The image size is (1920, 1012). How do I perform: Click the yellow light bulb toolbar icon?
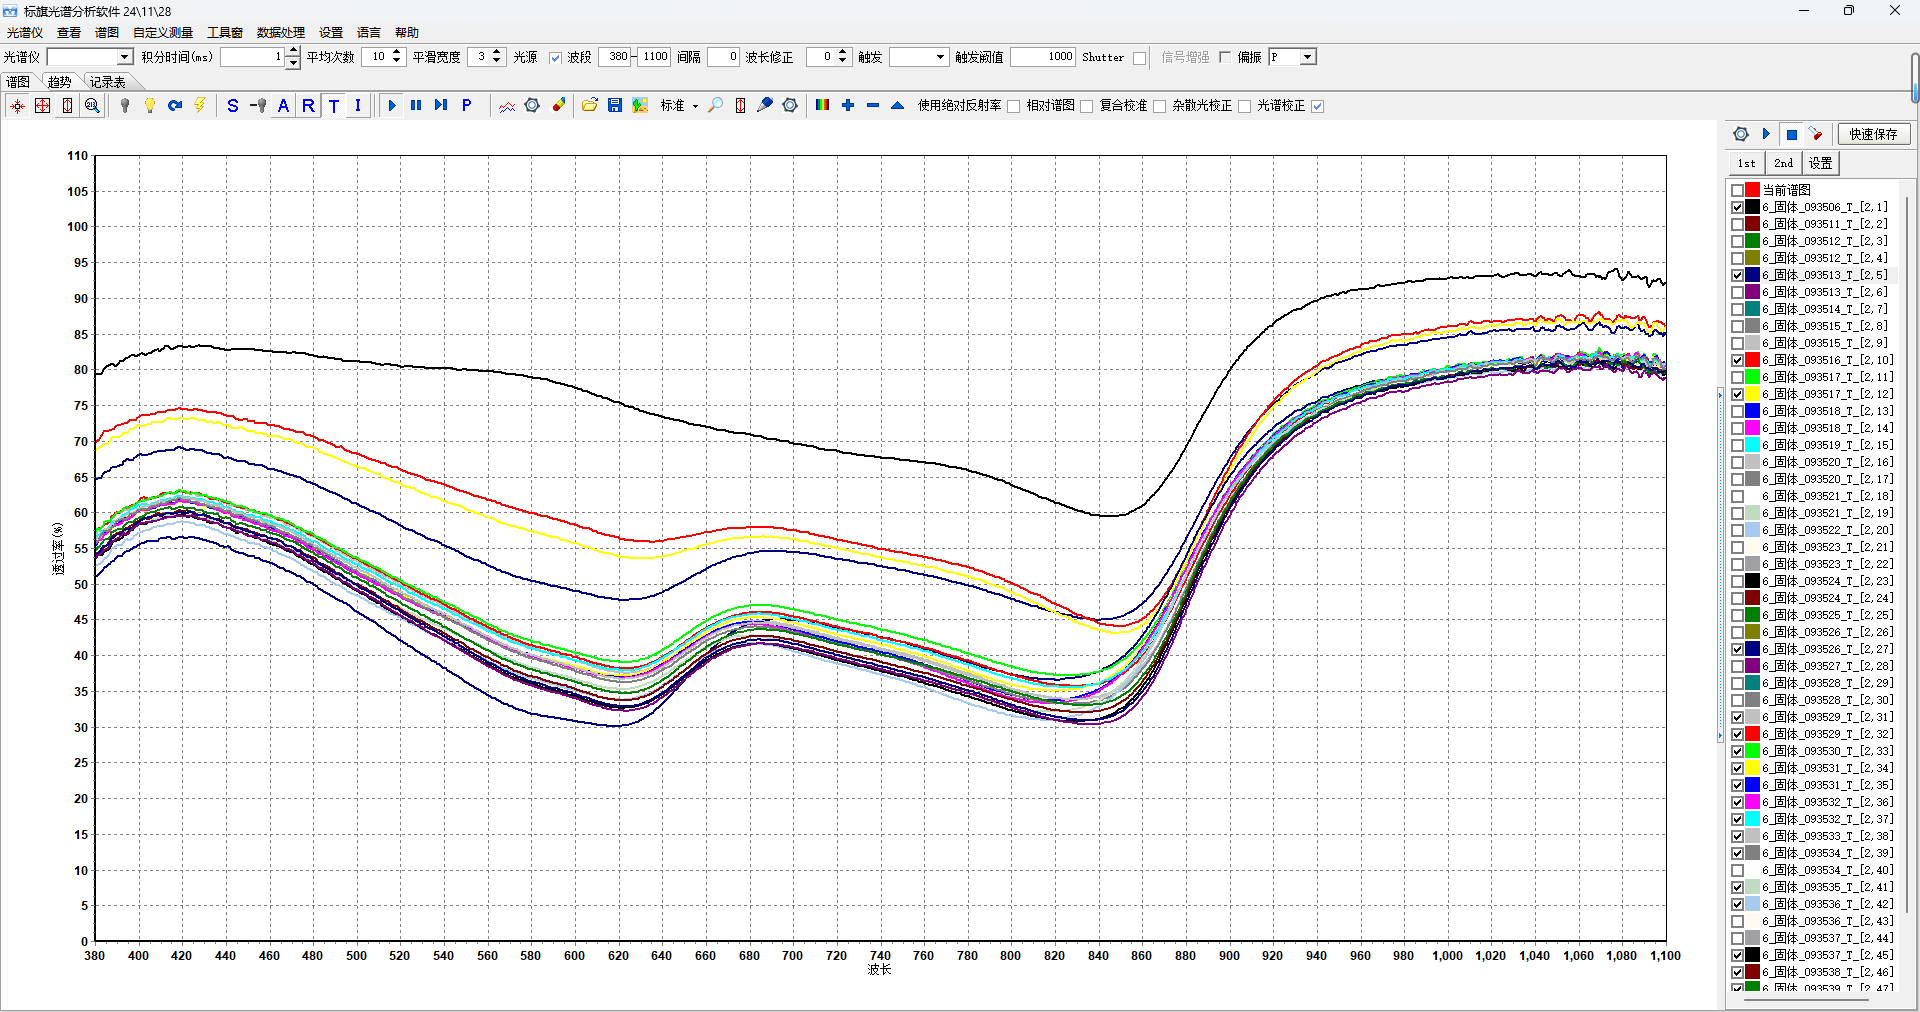pos(150,105)
